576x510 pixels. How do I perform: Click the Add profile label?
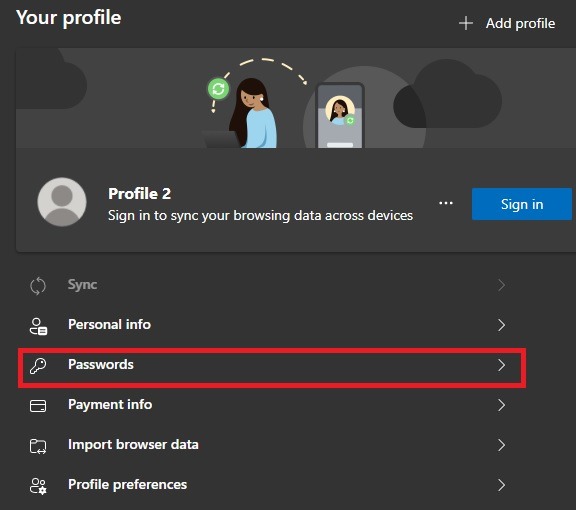[520, 24]
